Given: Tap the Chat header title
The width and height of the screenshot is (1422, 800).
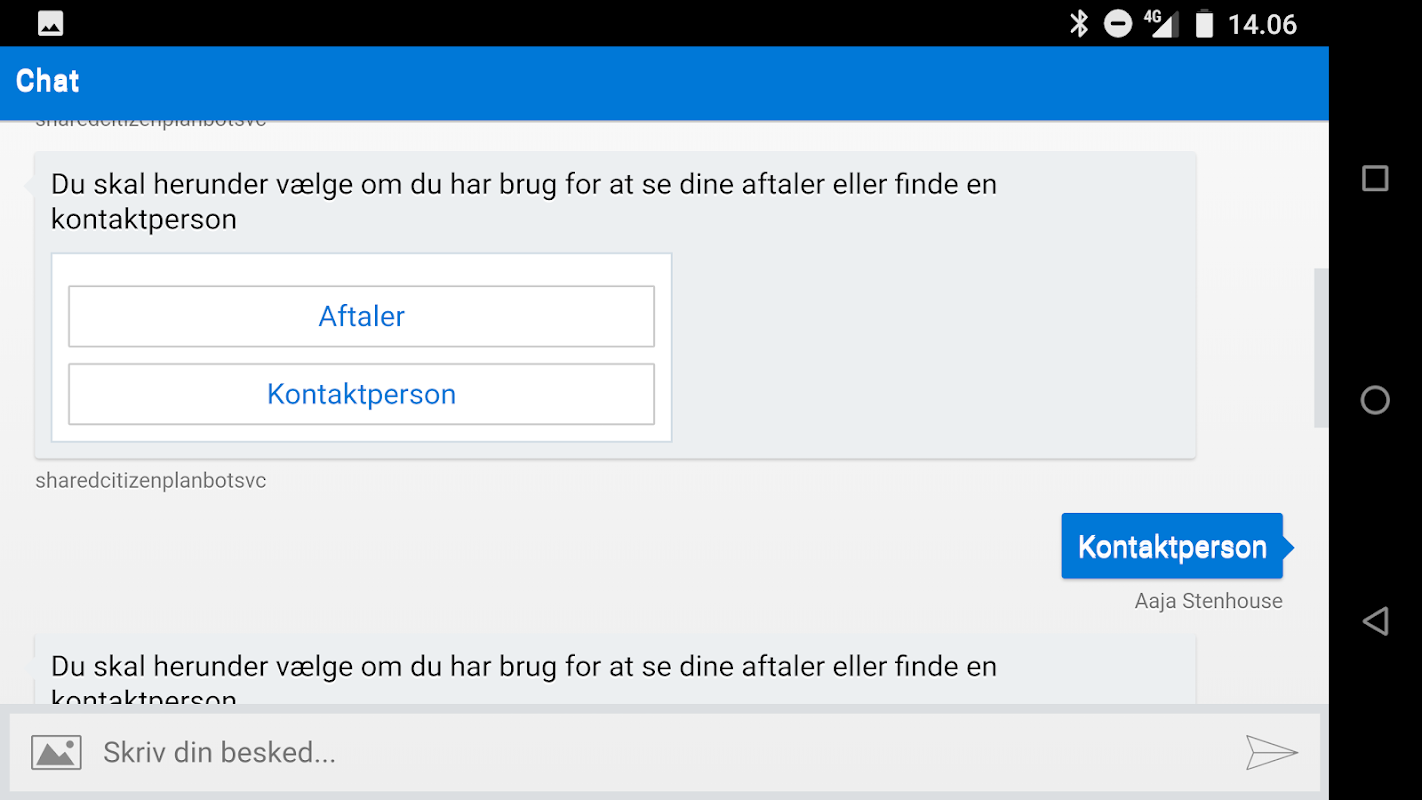Looking at the screenshot, I should [48, 81].
